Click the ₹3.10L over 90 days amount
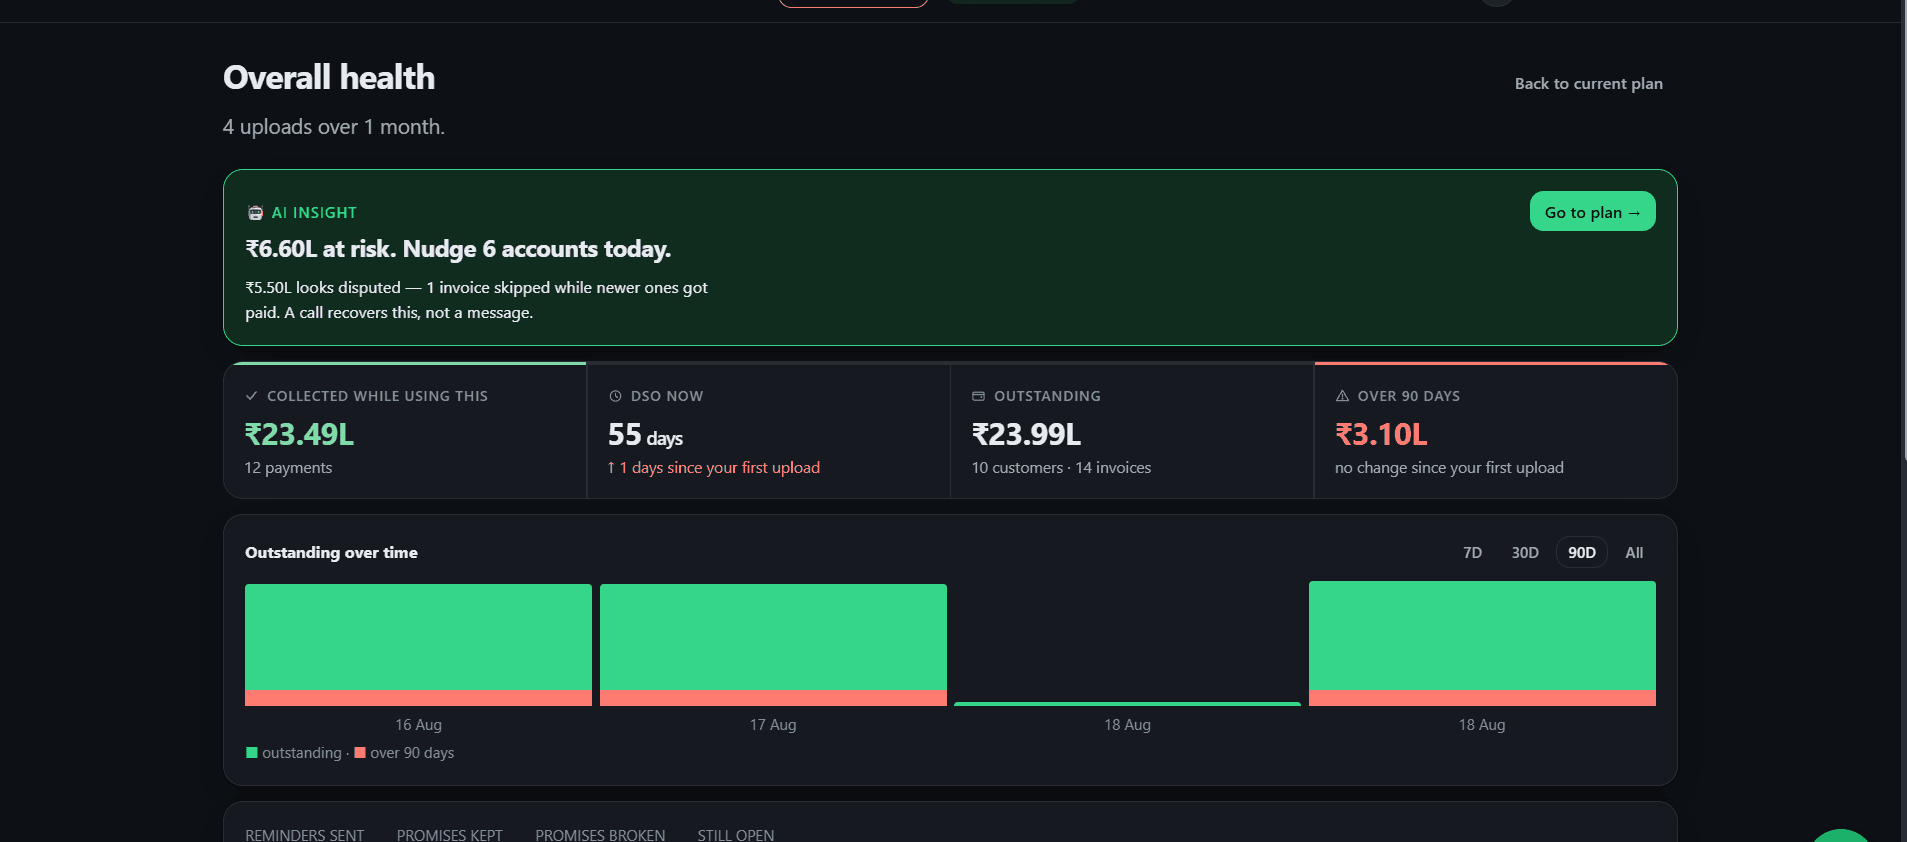The width and height of the screenshot is (1907, 842). [x=1381, y=435]
